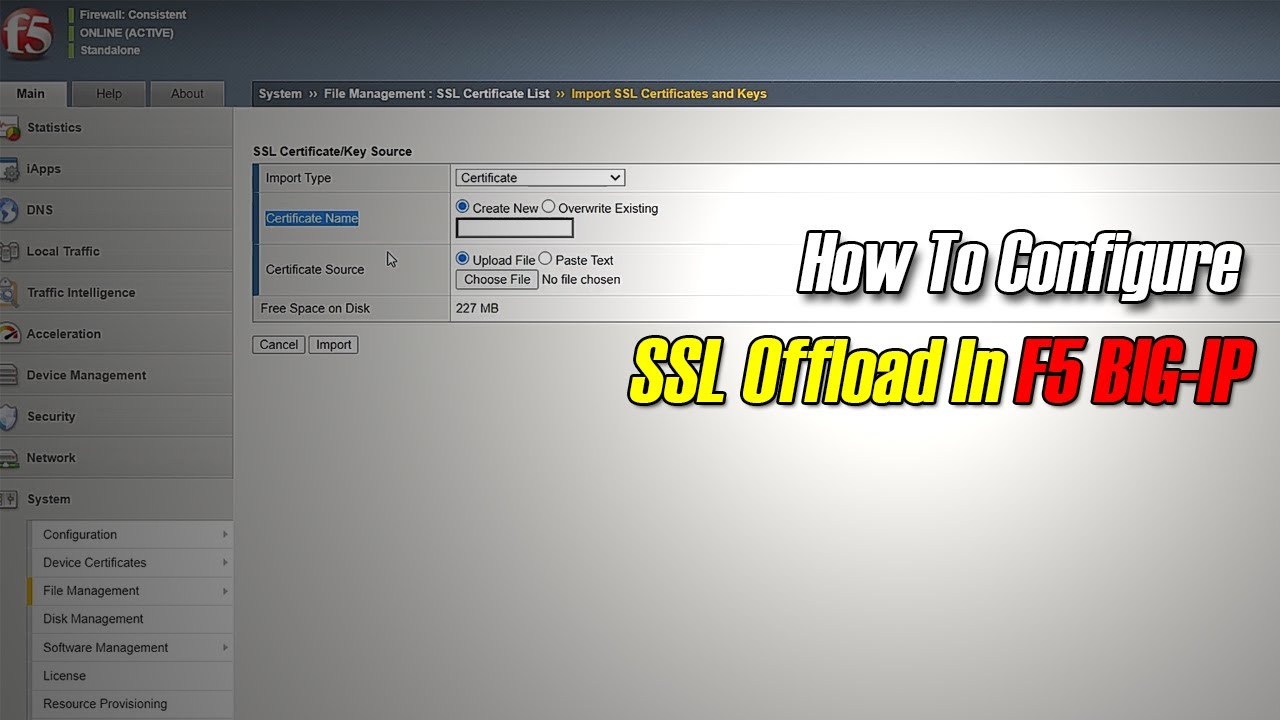The height and width of the screenshot is (720, 1280).
Task: Select the Overwrite Existing radio button
Action: pyautogui.click(x=548, y=207)
